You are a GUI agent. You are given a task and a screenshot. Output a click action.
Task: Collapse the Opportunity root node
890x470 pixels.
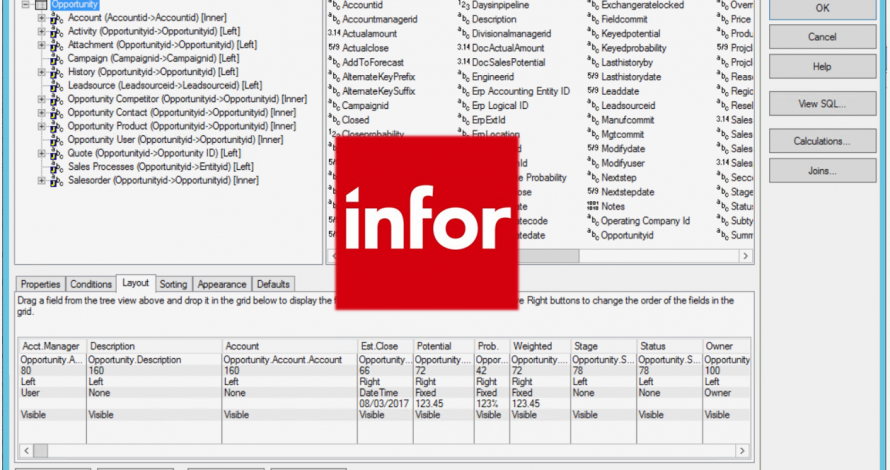[26, 5]
